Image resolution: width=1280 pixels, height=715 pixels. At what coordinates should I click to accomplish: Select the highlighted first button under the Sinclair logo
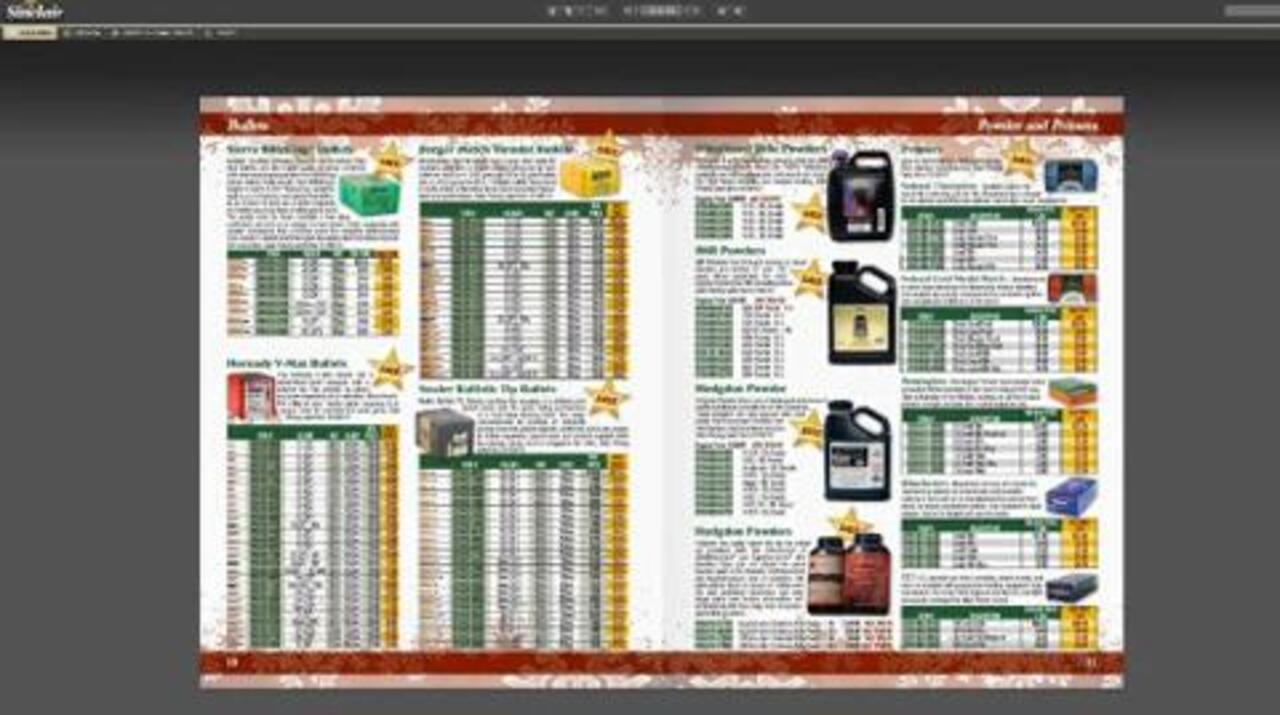[30, 33]
